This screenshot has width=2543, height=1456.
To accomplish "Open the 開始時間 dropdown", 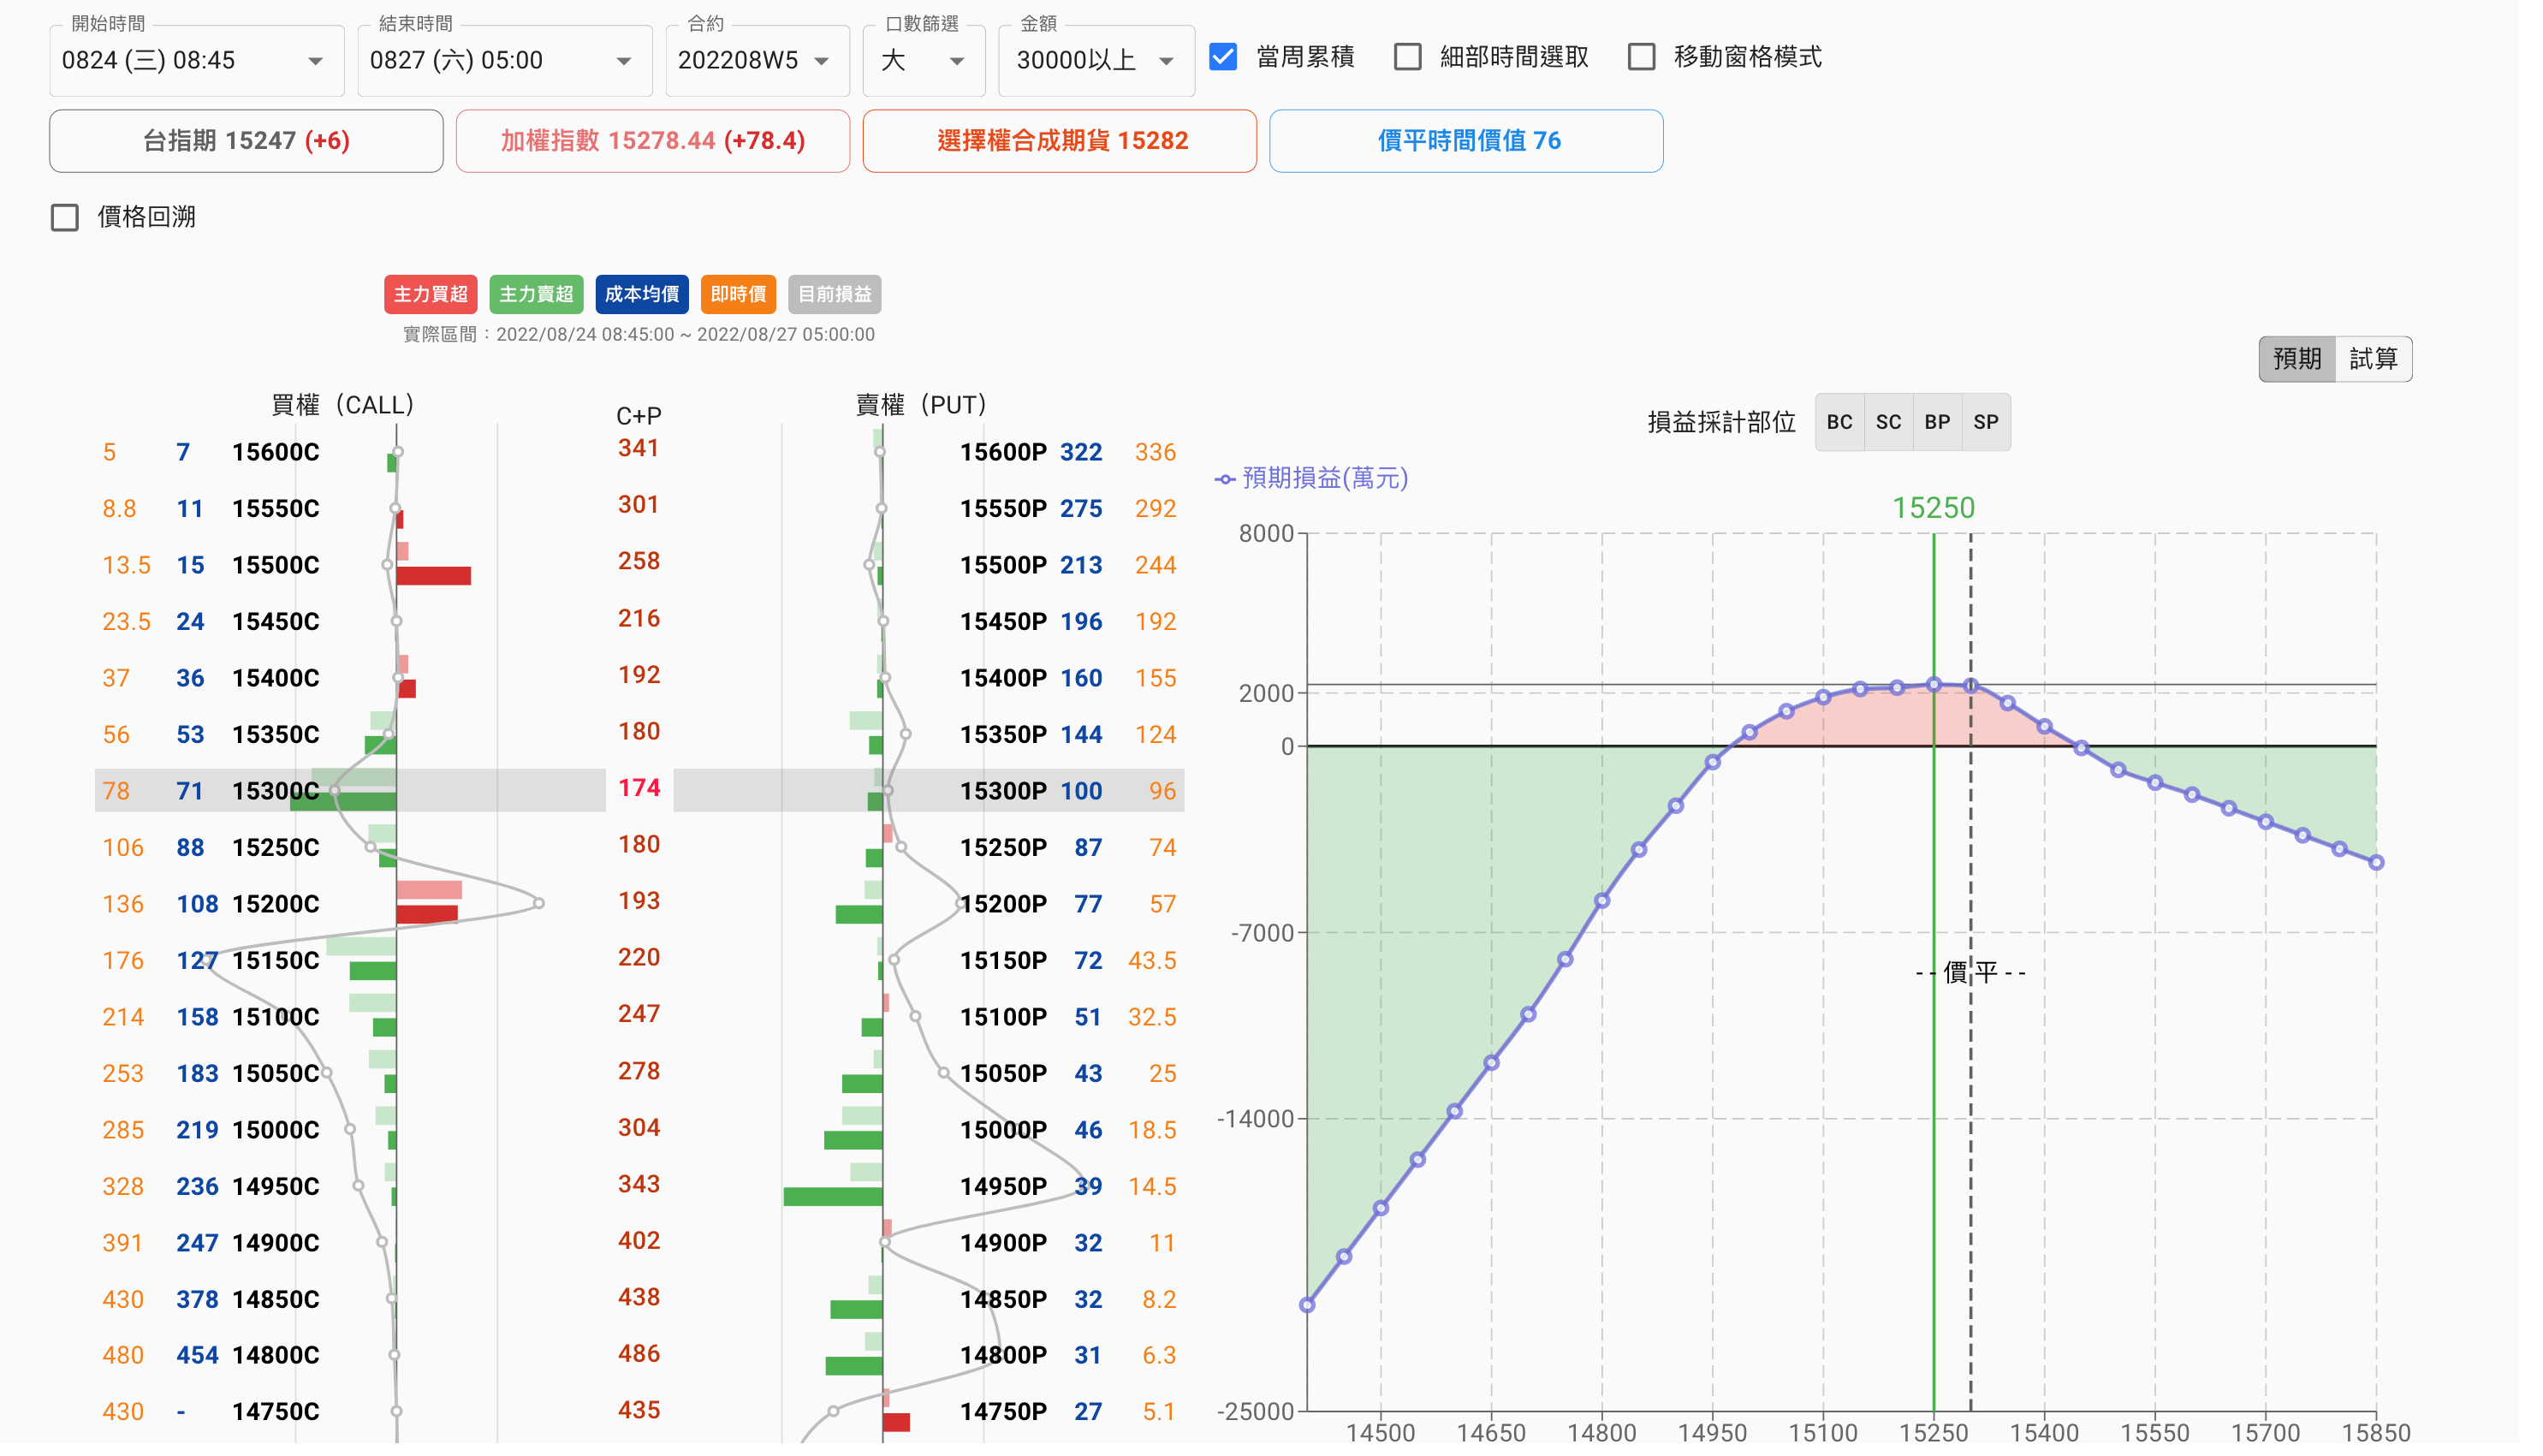I will point(195,61).
